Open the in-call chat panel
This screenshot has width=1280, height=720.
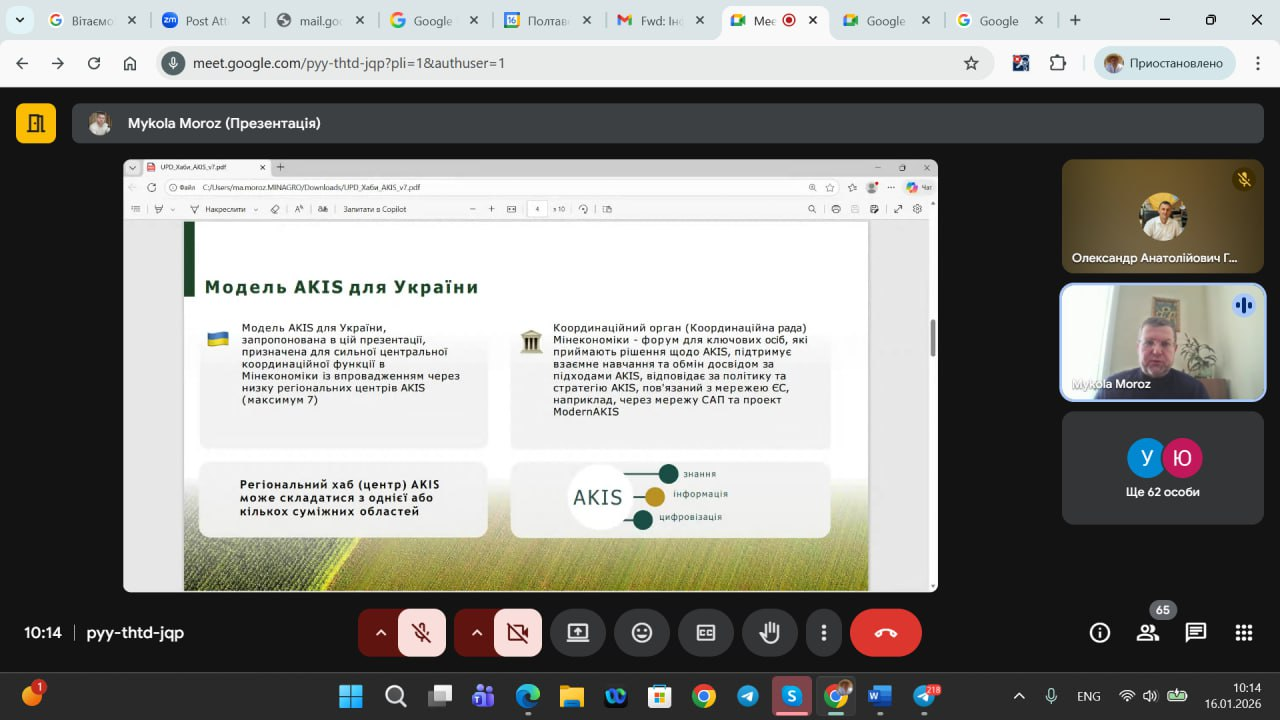pyautogui.click(x=1196, y=632)
